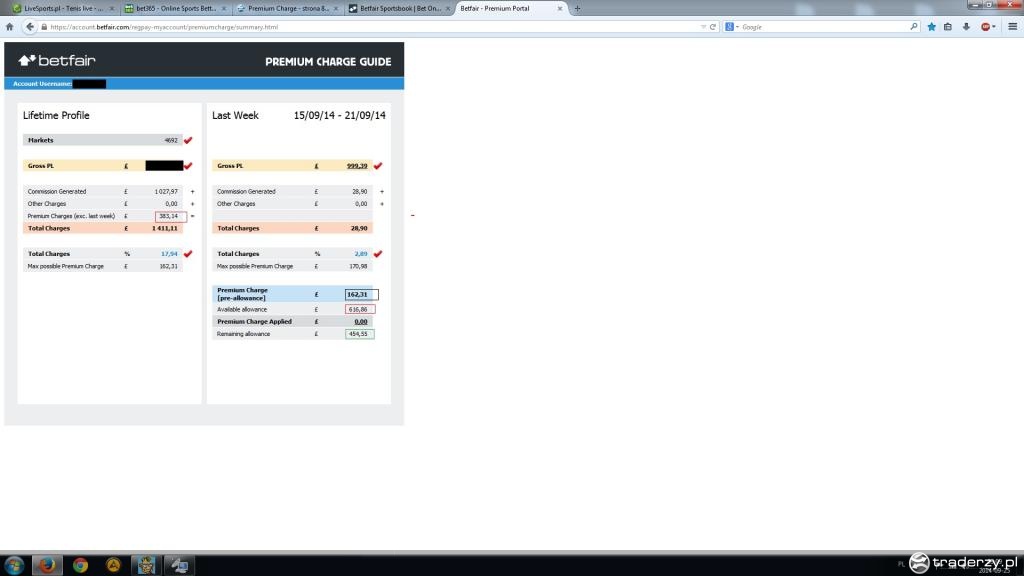Click the Remaining allowance value 454,55
The image size is (1024, 576).
360,334
